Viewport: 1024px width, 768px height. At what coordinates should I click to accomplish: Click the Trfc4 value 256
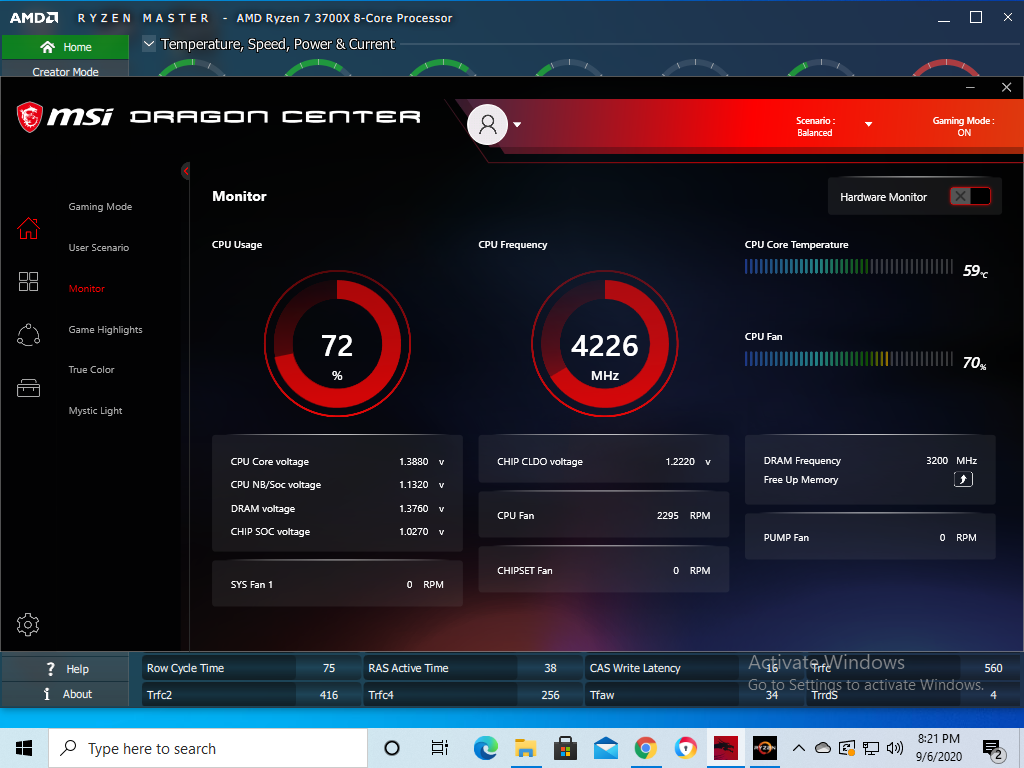550,695
